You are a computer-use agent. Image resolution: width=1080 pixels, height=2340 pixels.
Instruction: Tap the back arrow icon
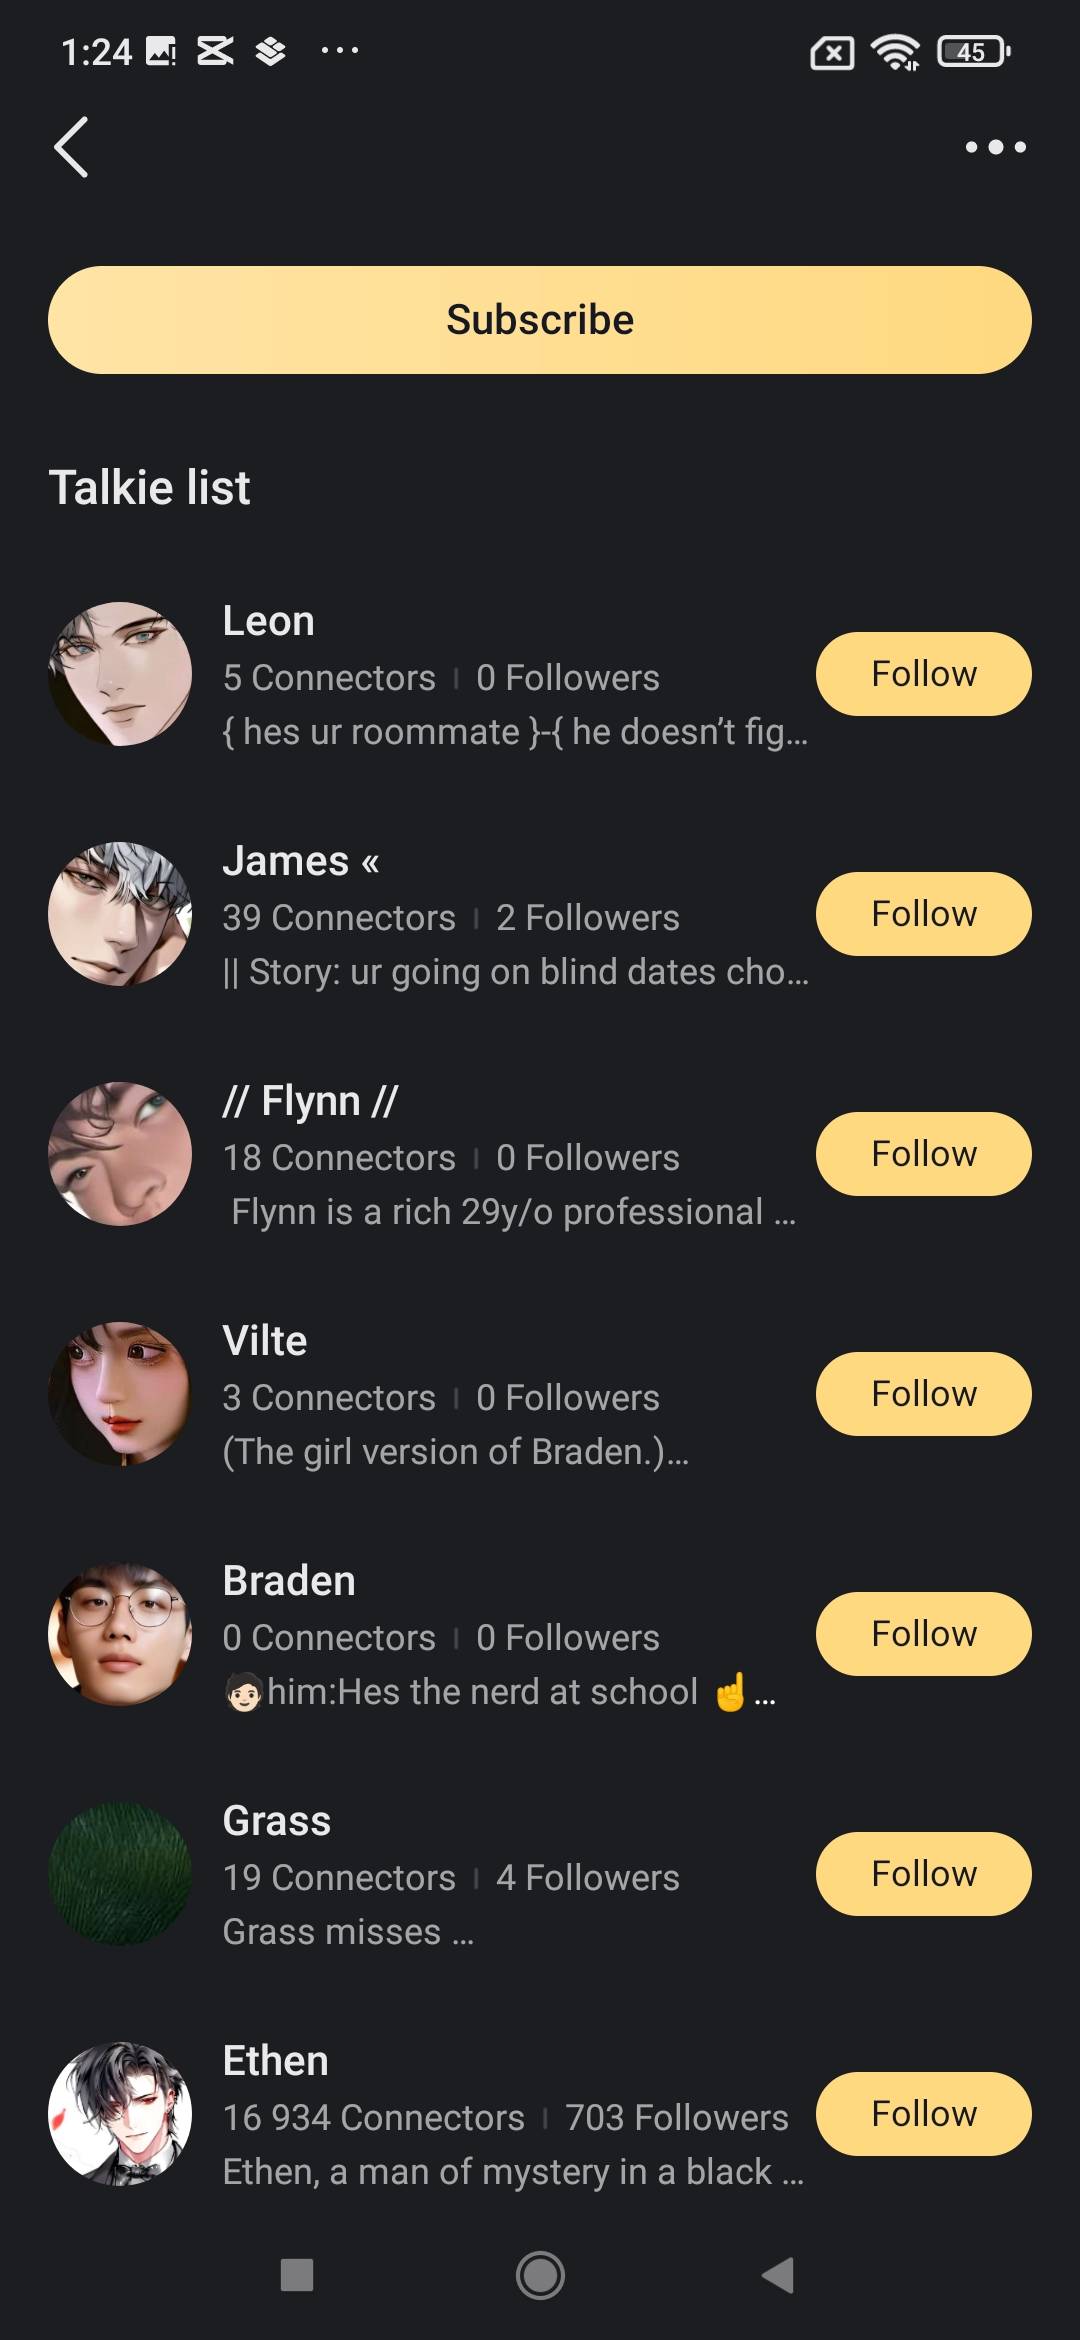pos(71,147)
